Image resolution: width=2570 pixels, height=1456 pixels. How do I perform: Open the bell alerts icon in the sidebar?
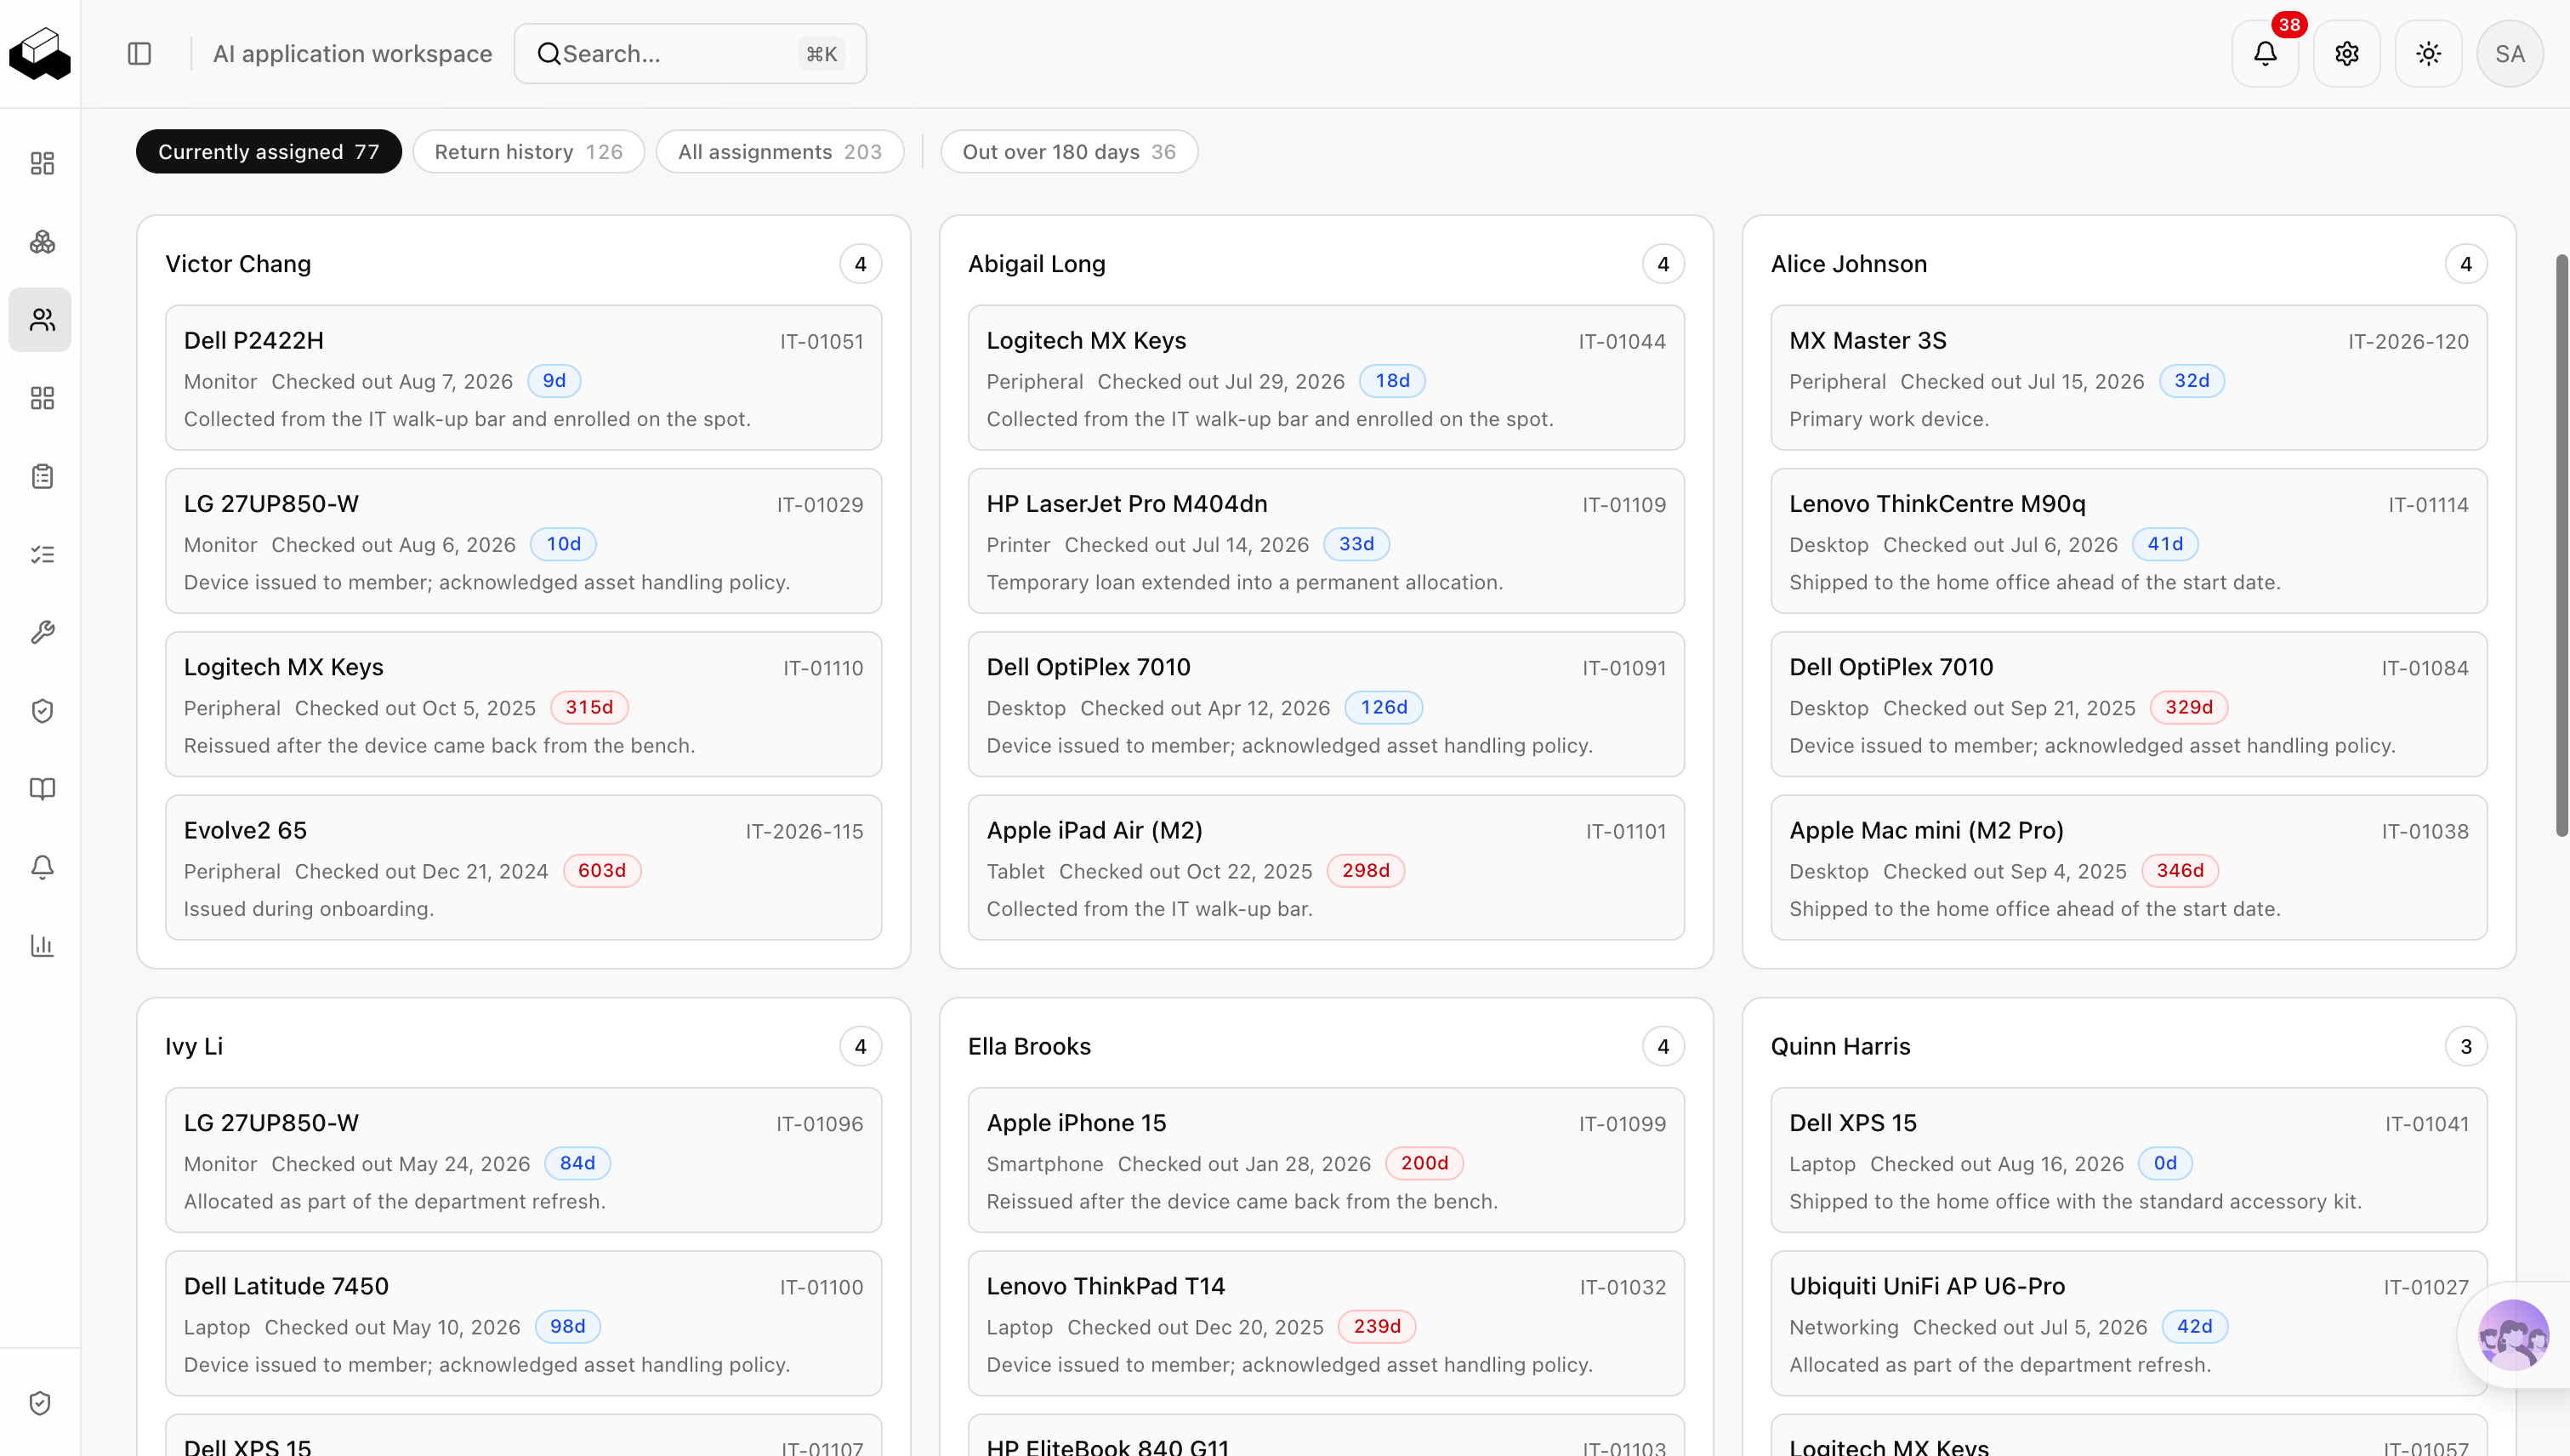click(x=42, y=867)
